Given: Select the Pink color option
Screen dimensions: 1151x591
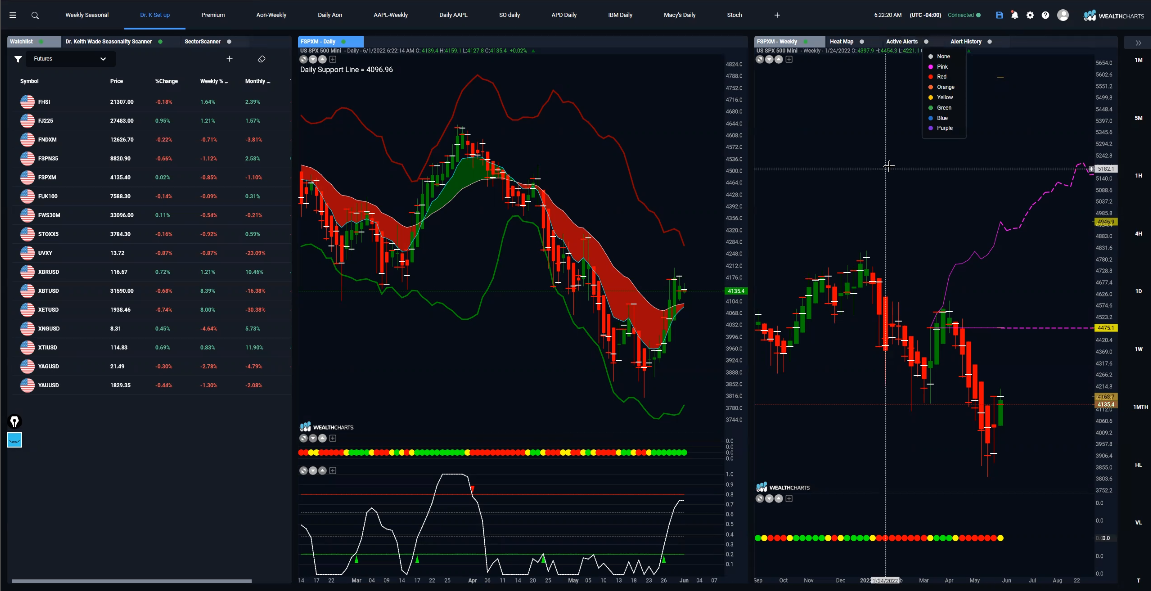Looking at the screenshot, I should [944, 67].
